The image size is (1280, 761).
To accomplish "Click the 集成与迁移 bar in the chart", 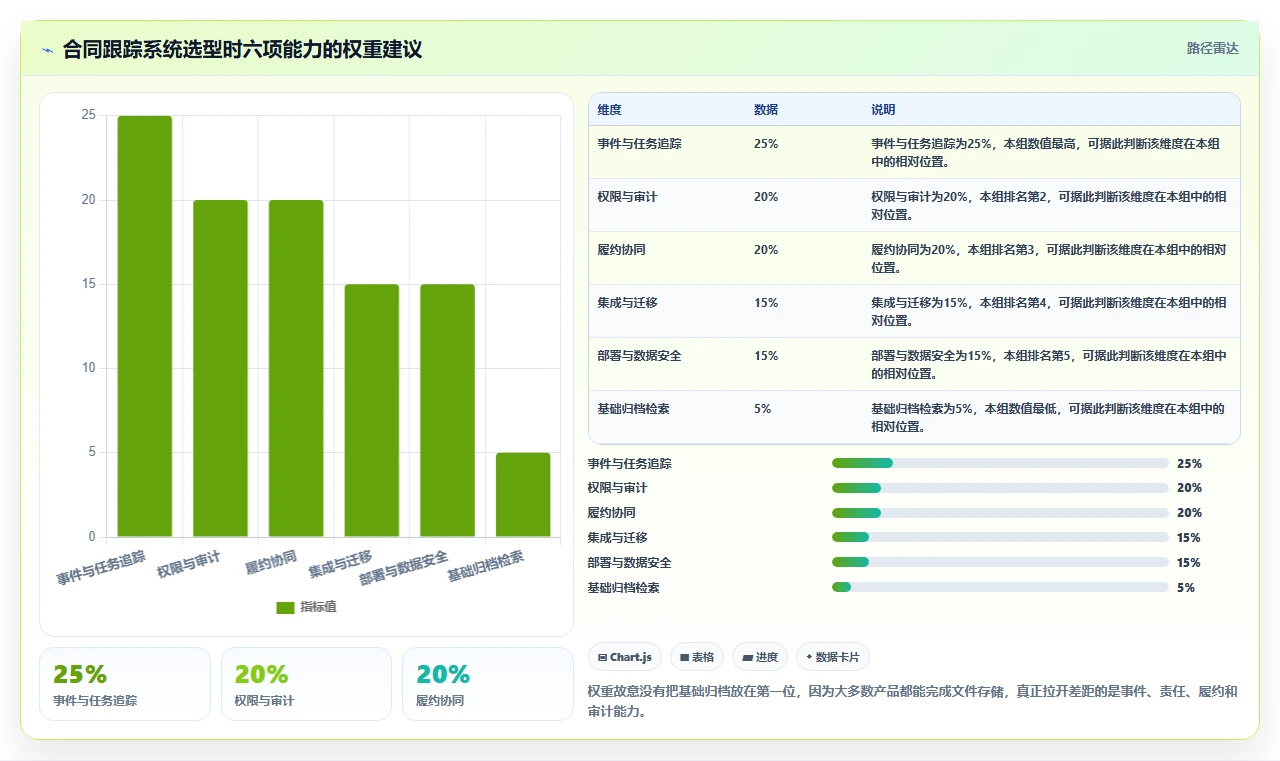I will pyautogui.click(x=372, y=410).
